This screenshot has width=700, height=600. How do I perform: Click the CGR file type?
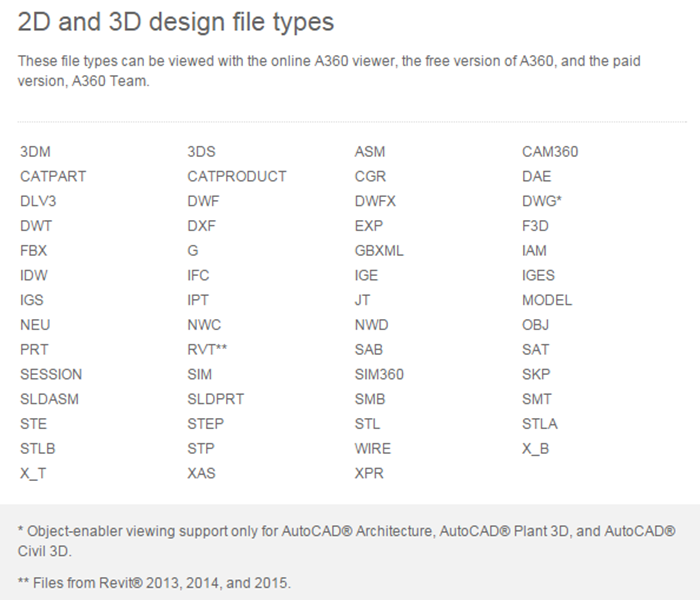pyautogui.click(x=370, y=176)
